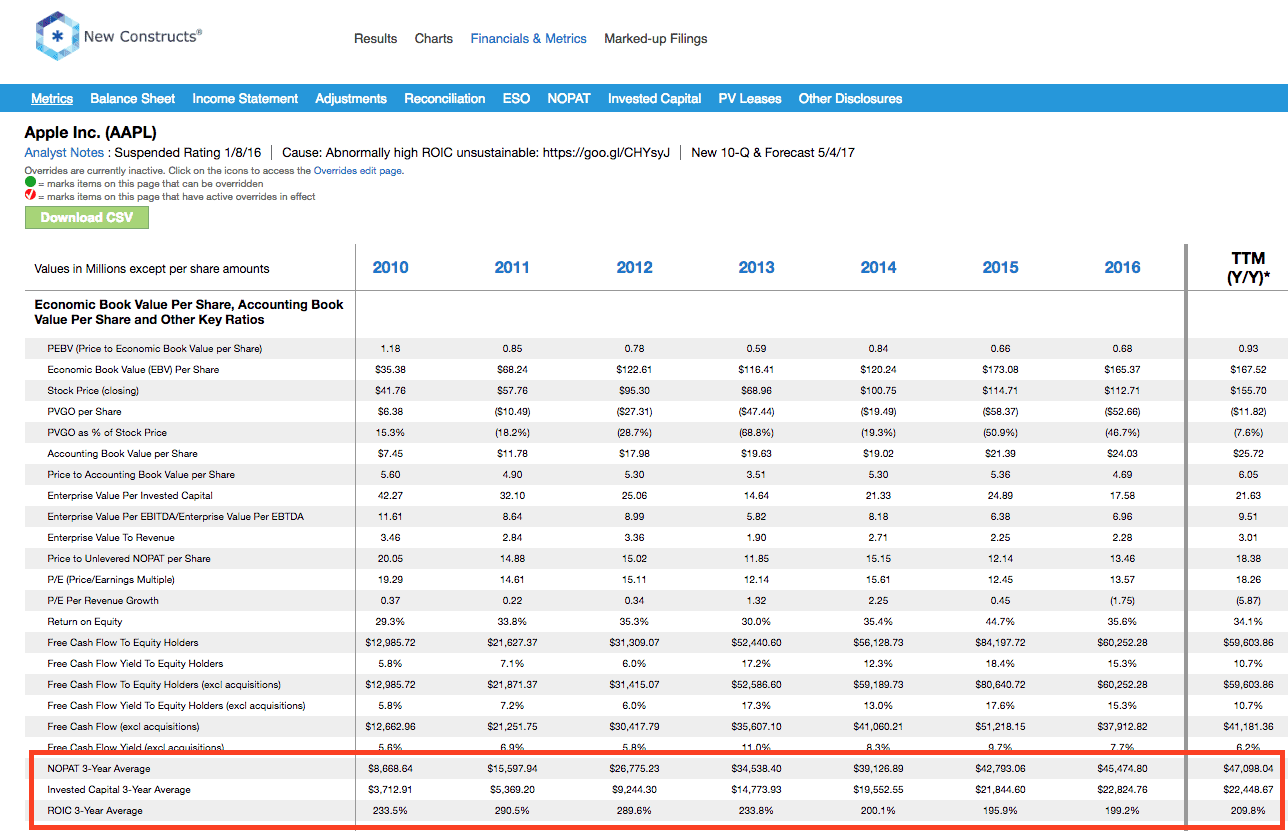The image size is (1288, 831).
Task: Click 2016 stock price $112.71
Action: click(1122, 391)
